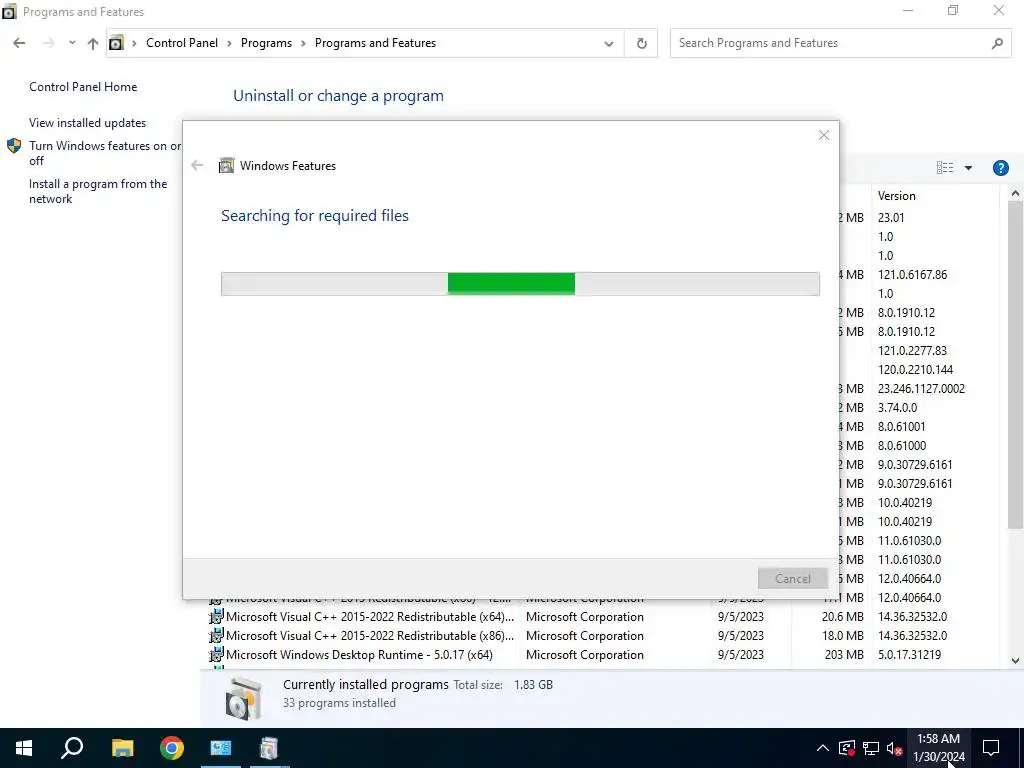This screenshot has height=768, width=1024.
Task: Go up one folder level
Action: coord(93,43)
